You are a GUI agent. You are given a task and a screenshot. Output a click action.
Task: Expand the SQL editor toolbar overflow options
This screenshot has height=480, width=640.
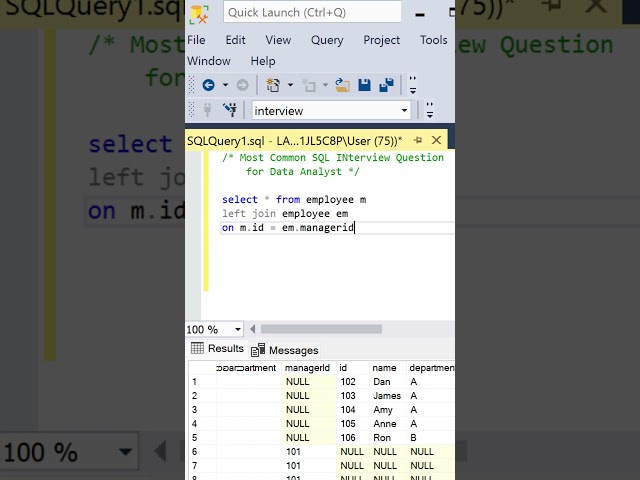coord(429,110)
